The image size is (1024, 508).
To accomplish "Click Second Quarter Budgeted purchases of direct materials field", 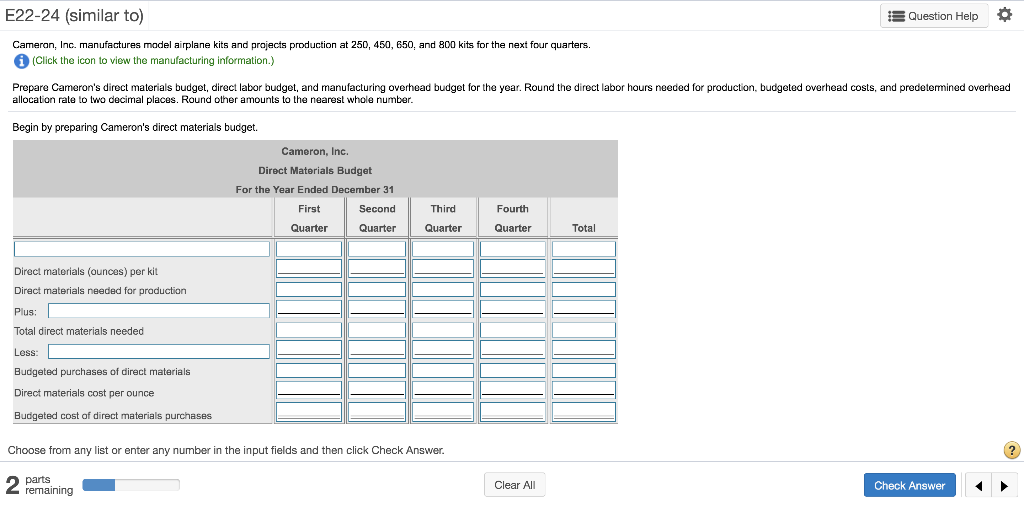I will click(x=377, y=370).
